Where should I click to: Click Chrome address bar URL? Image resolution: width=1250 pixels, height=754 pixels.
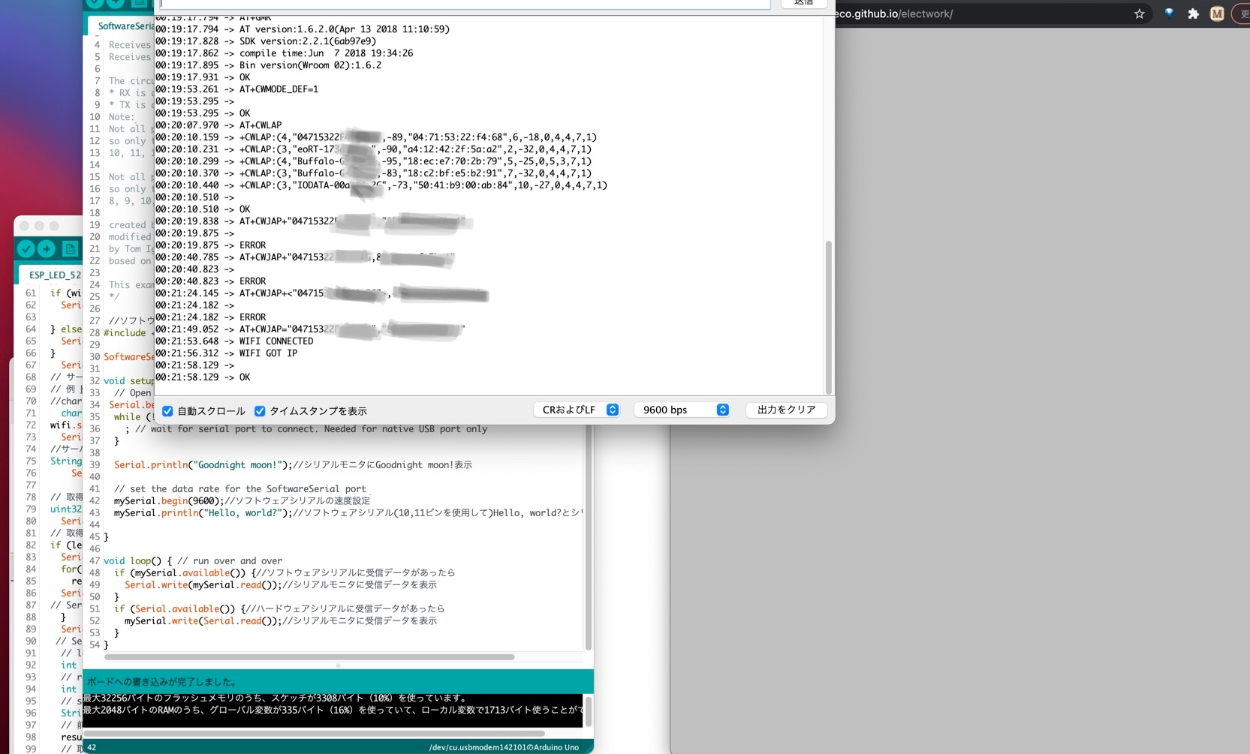[900, 14]
